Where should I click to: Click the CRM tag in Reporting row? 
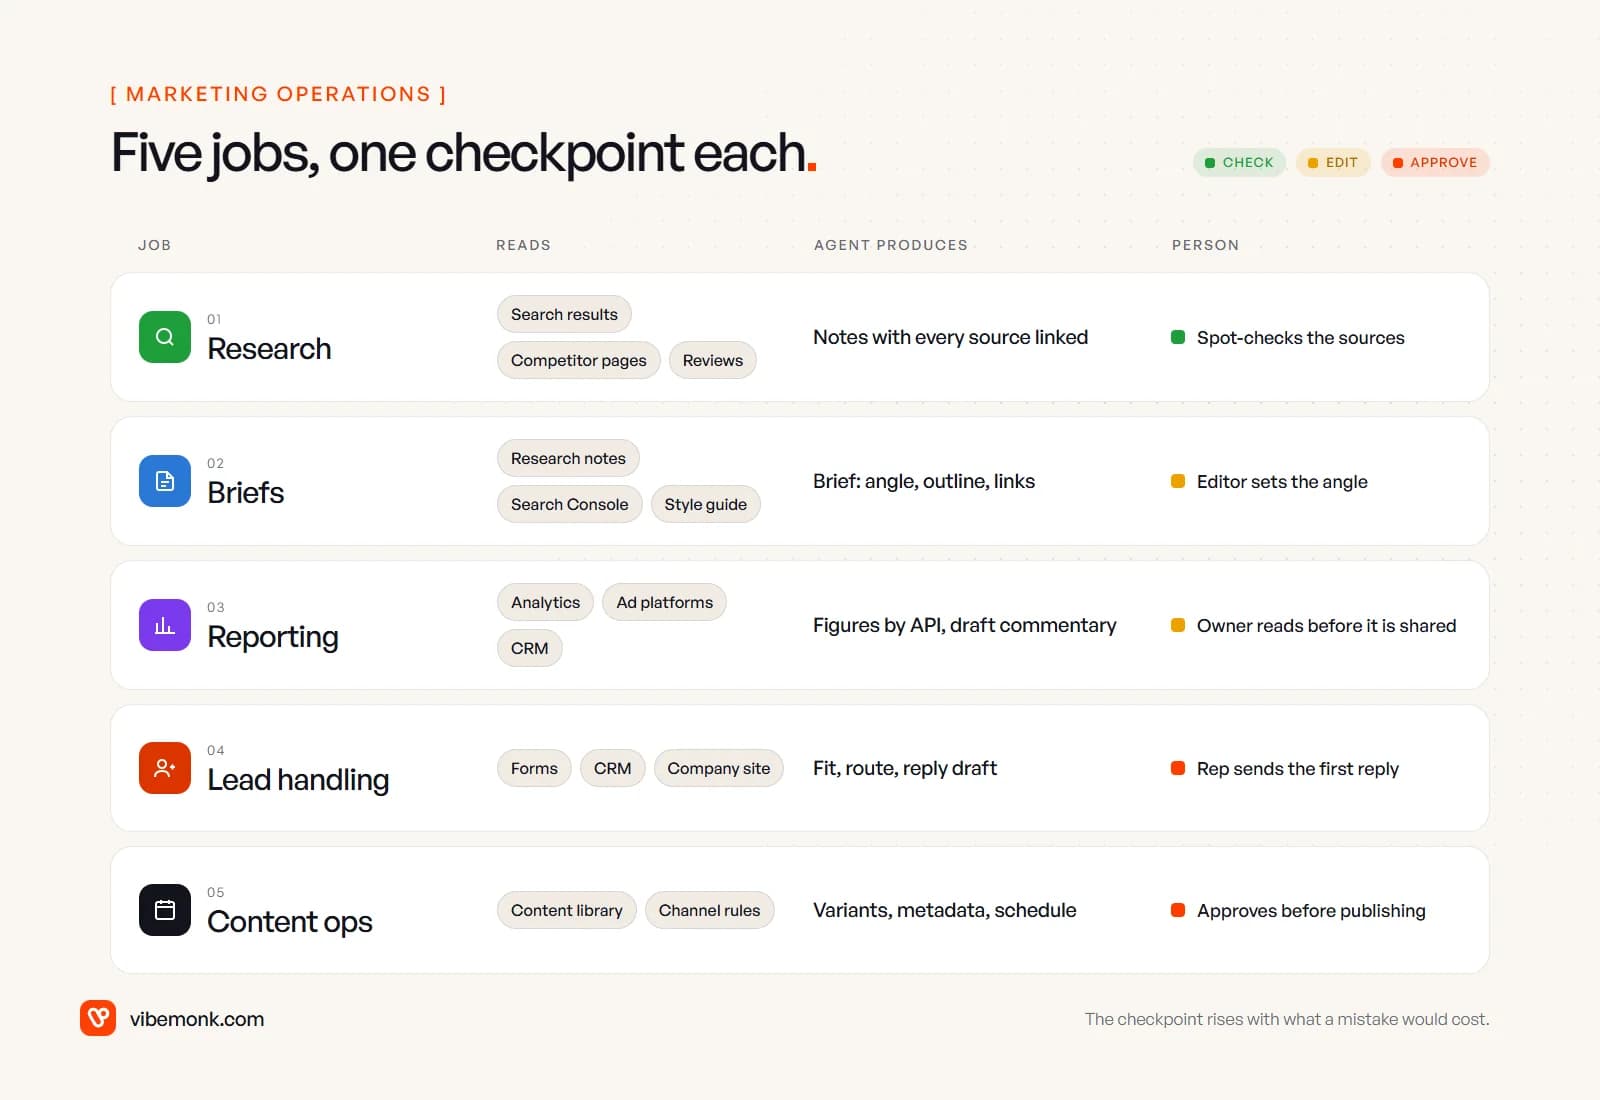530,648
